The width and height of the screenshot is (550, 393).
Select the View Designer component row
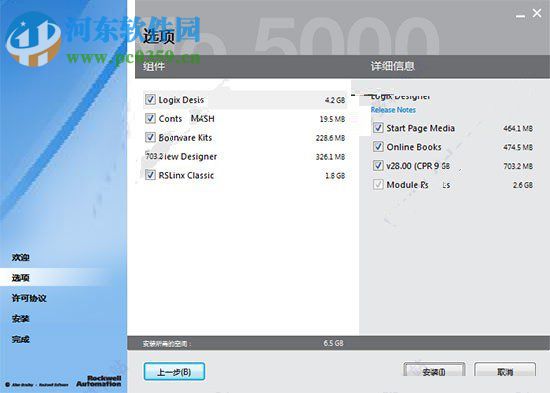tap(245, 156)
